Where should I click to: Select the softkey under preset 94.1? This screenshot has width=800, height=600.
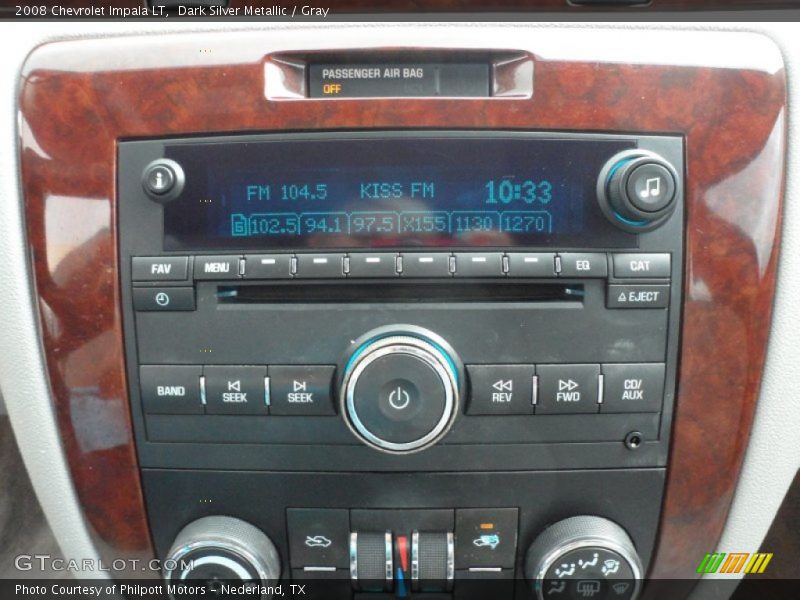pyautogui.click(x=320, y=265)
